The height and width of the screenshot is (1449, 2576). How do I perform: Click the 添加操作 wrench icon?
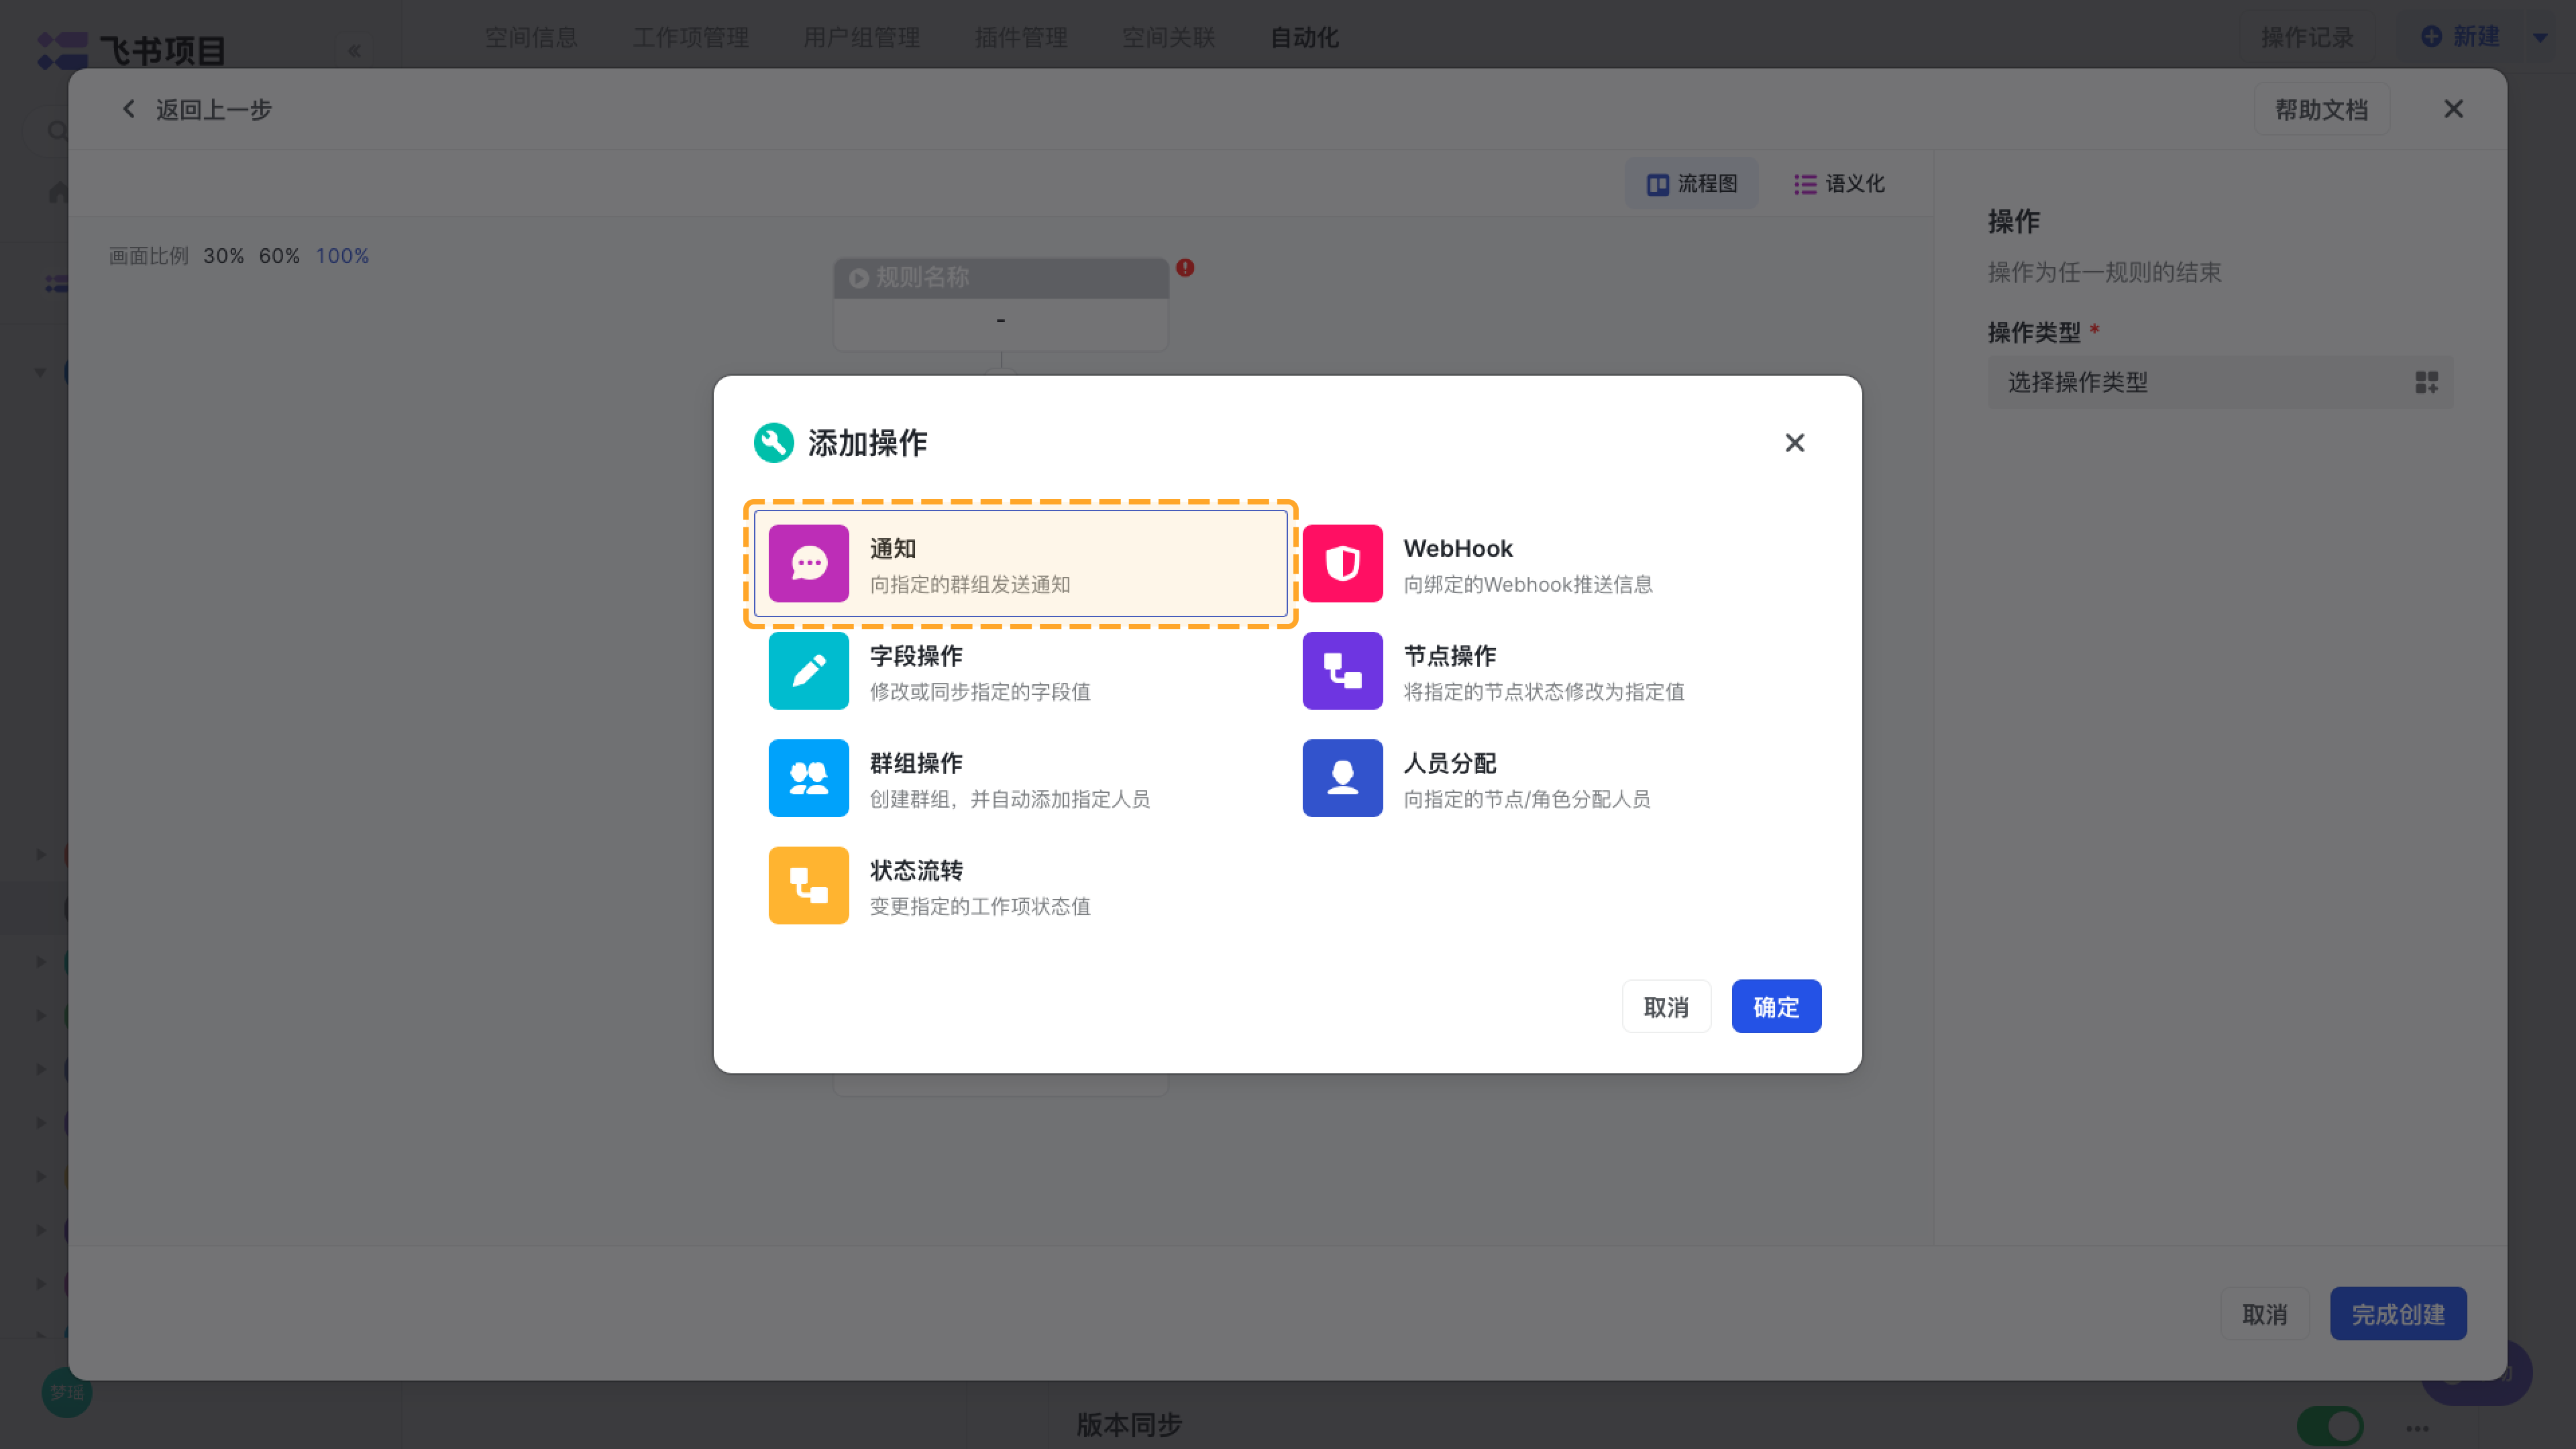pyautogui.click(x=773, y=443)
